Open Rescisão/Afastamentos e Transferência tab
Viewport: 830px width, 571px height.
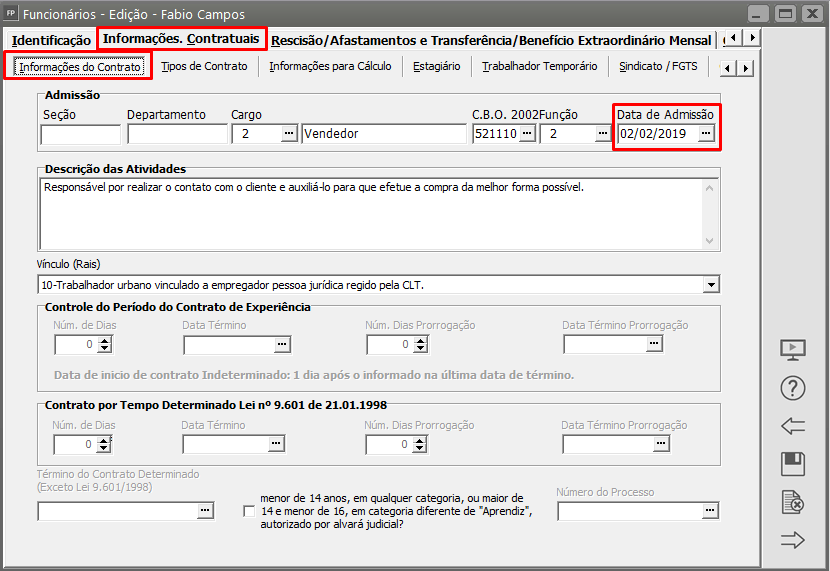491,40
